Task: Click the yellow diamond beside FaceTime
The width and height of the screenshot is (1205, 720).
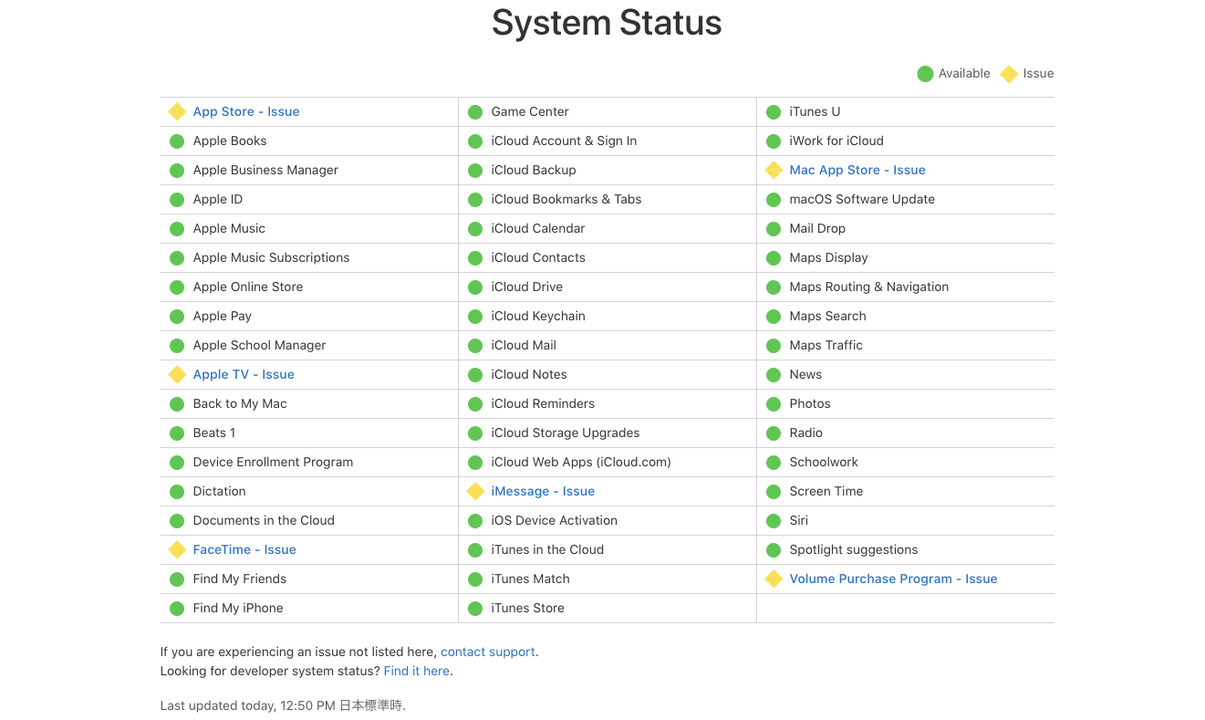Action: [x=177, y=549]
